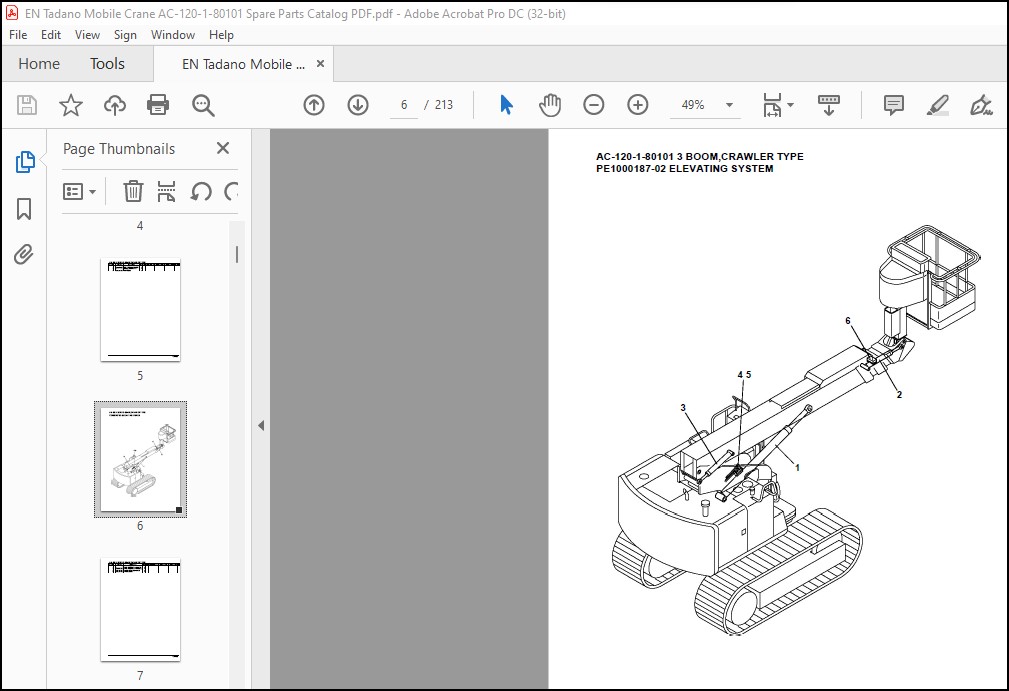Screen dimensions: 1009x691
Task: Close the EN Tadano Mobile document tab
Action: click(320, 64)
